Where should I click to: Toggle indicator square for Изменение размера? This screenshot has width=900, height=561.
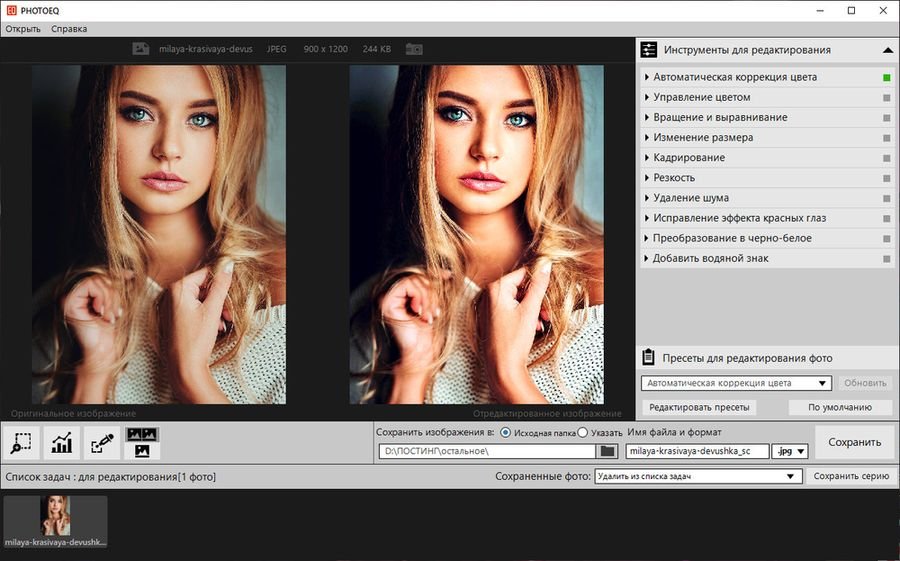(886, 138)
